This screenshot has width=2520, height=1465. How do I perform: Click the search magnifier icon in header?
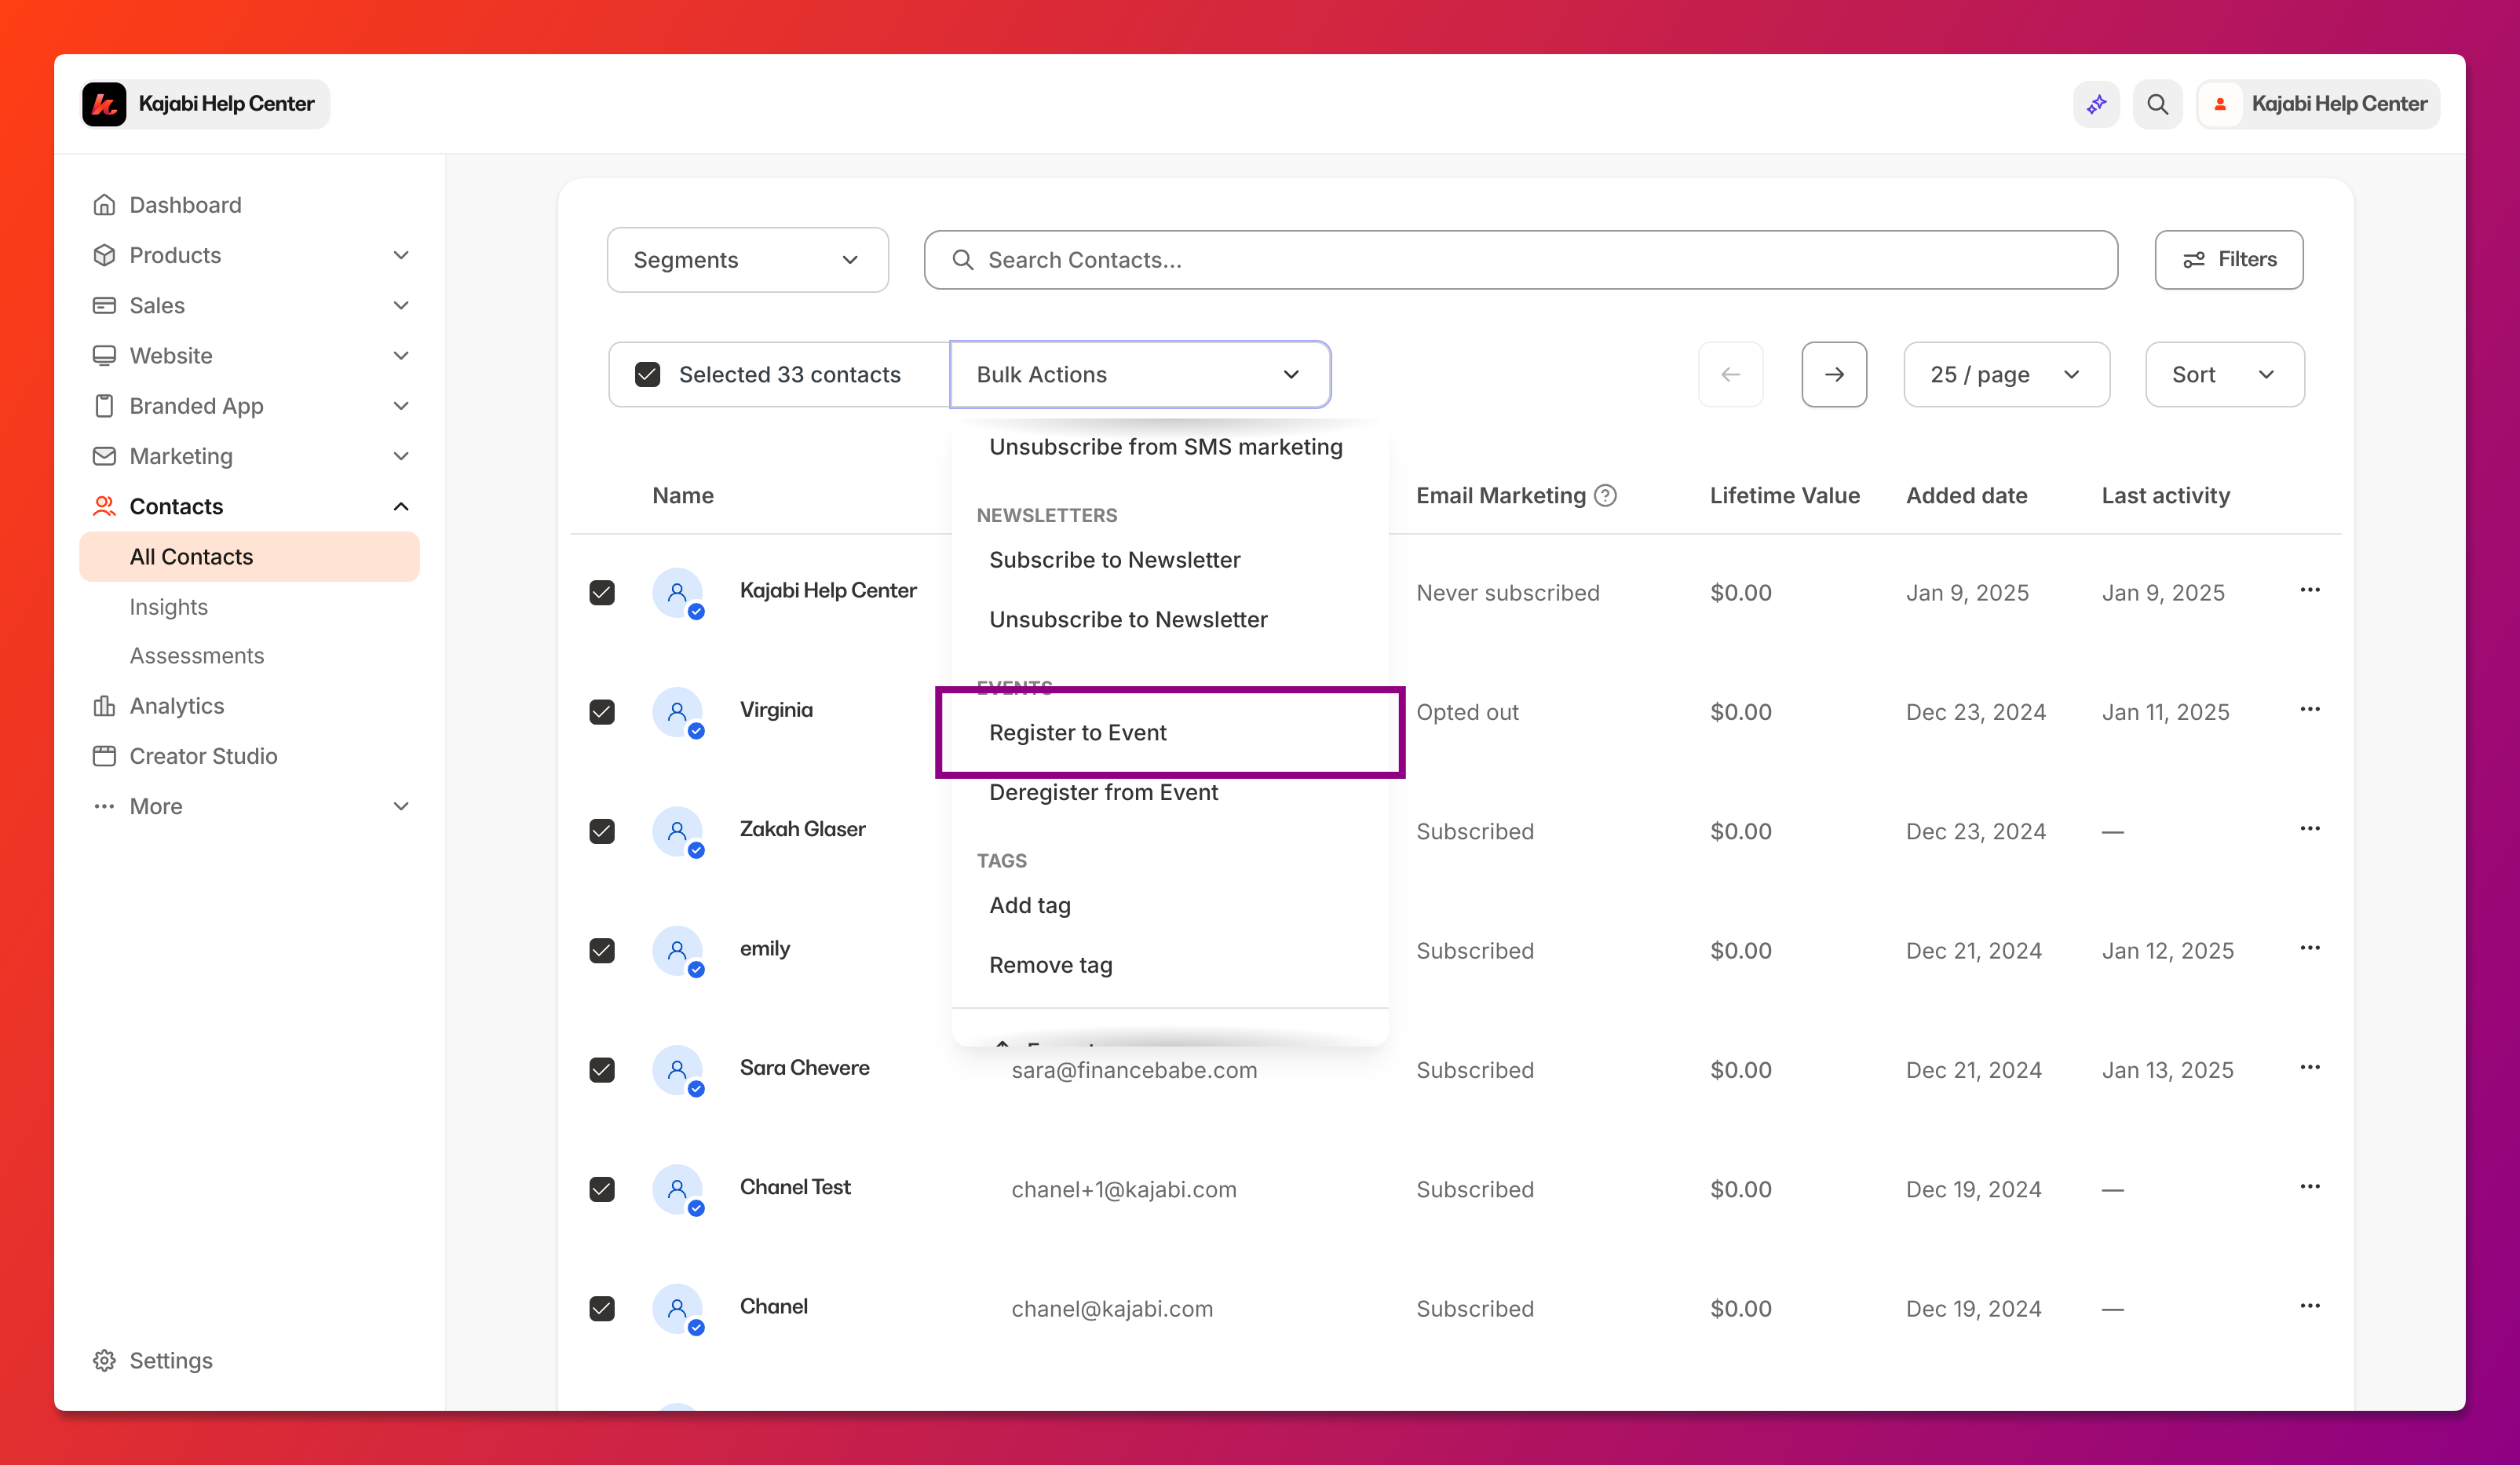click(2157, 104)
